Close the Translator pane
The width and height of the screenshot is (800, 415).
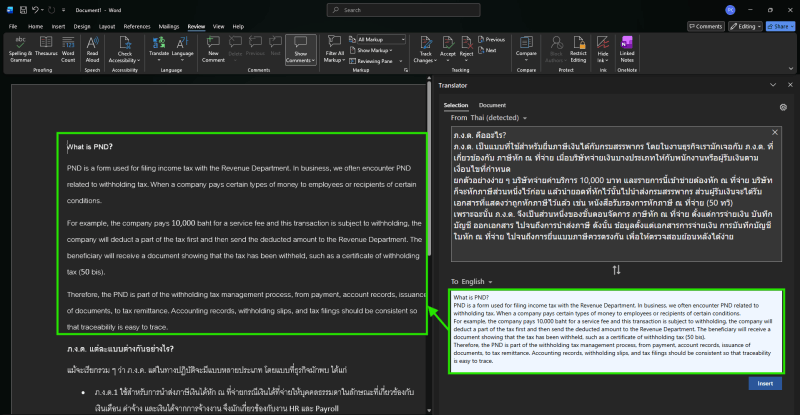(x=790, y=85)
